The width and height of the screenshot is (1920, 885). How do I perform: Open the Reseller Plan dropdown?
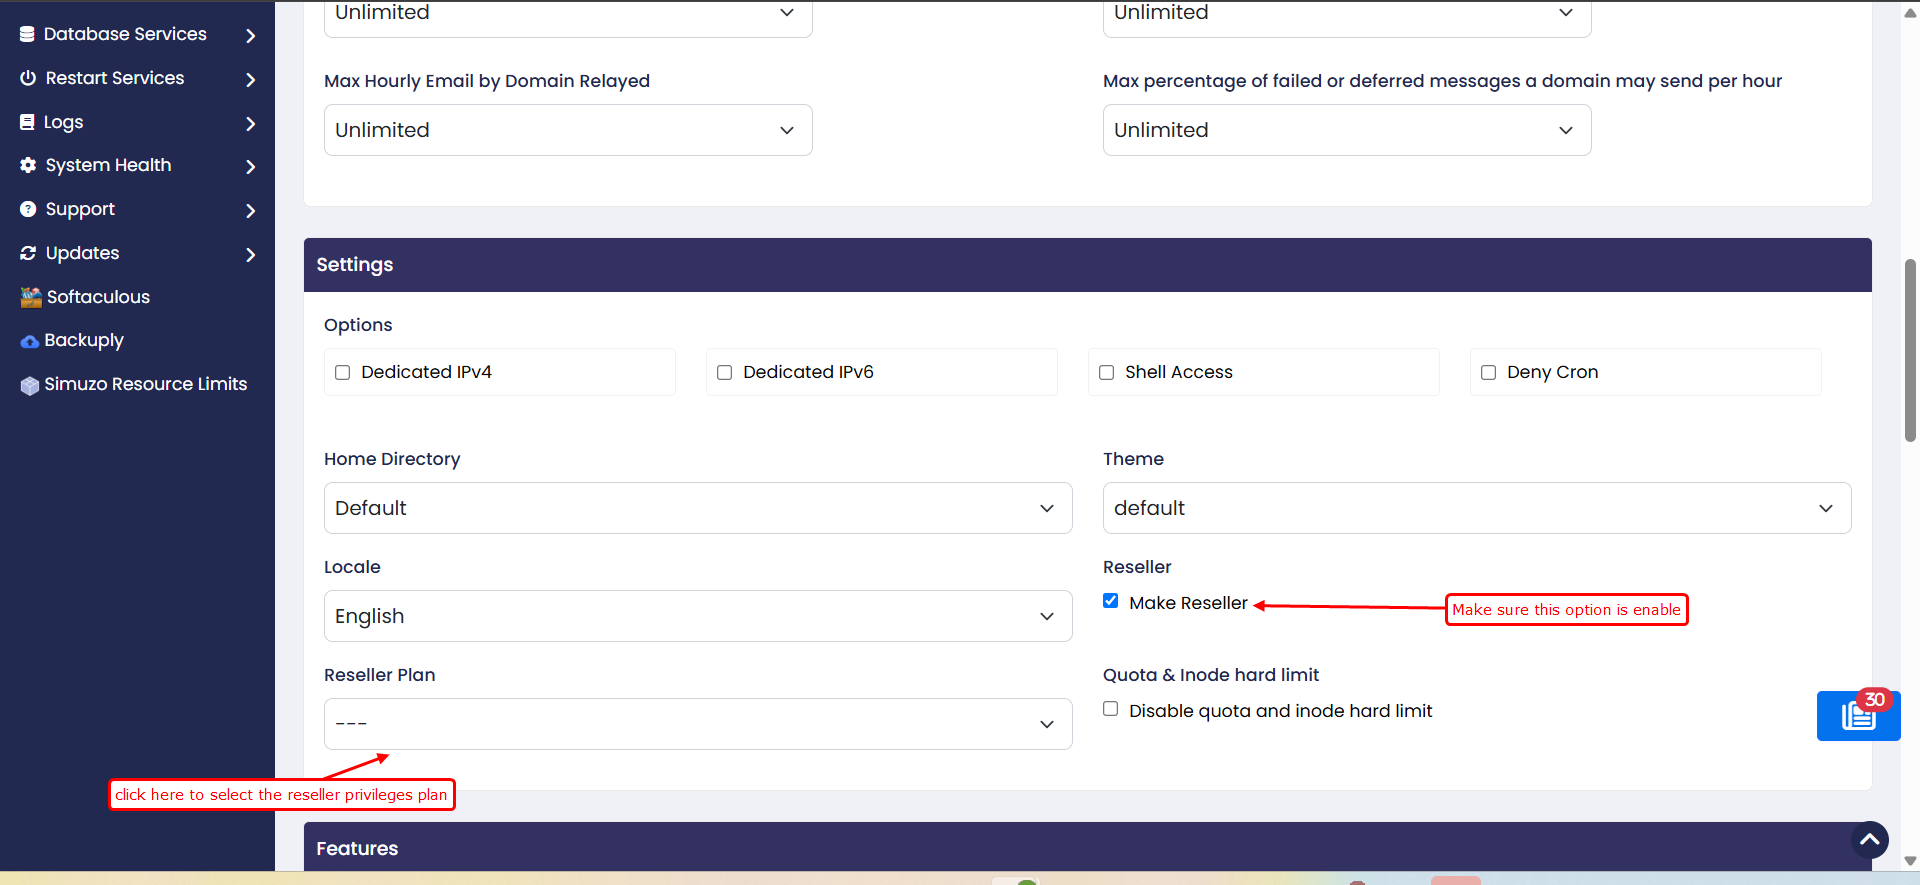pos(698,724)
